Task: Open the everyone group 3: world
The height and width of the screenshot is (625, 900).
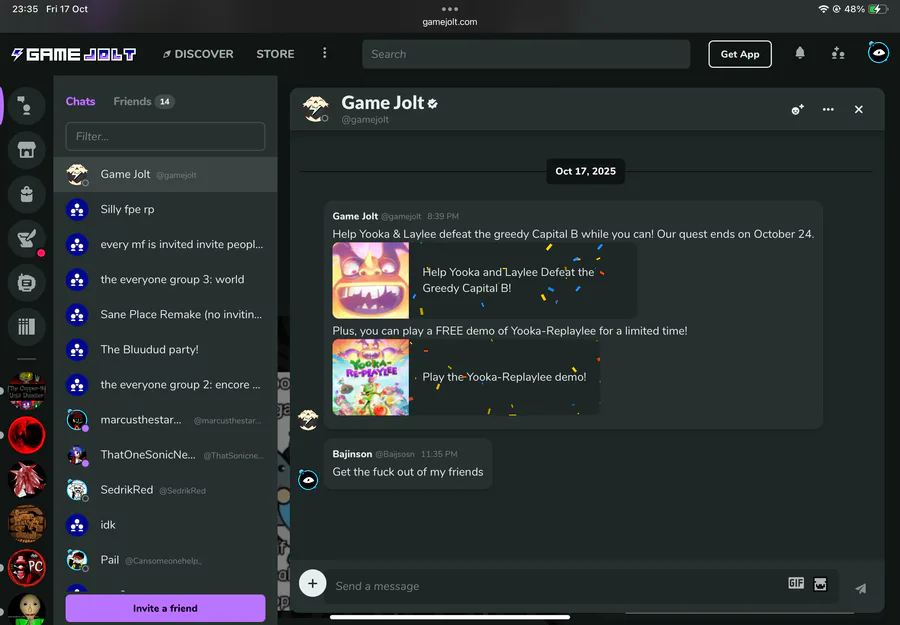Action: click(x=165, y=279)
